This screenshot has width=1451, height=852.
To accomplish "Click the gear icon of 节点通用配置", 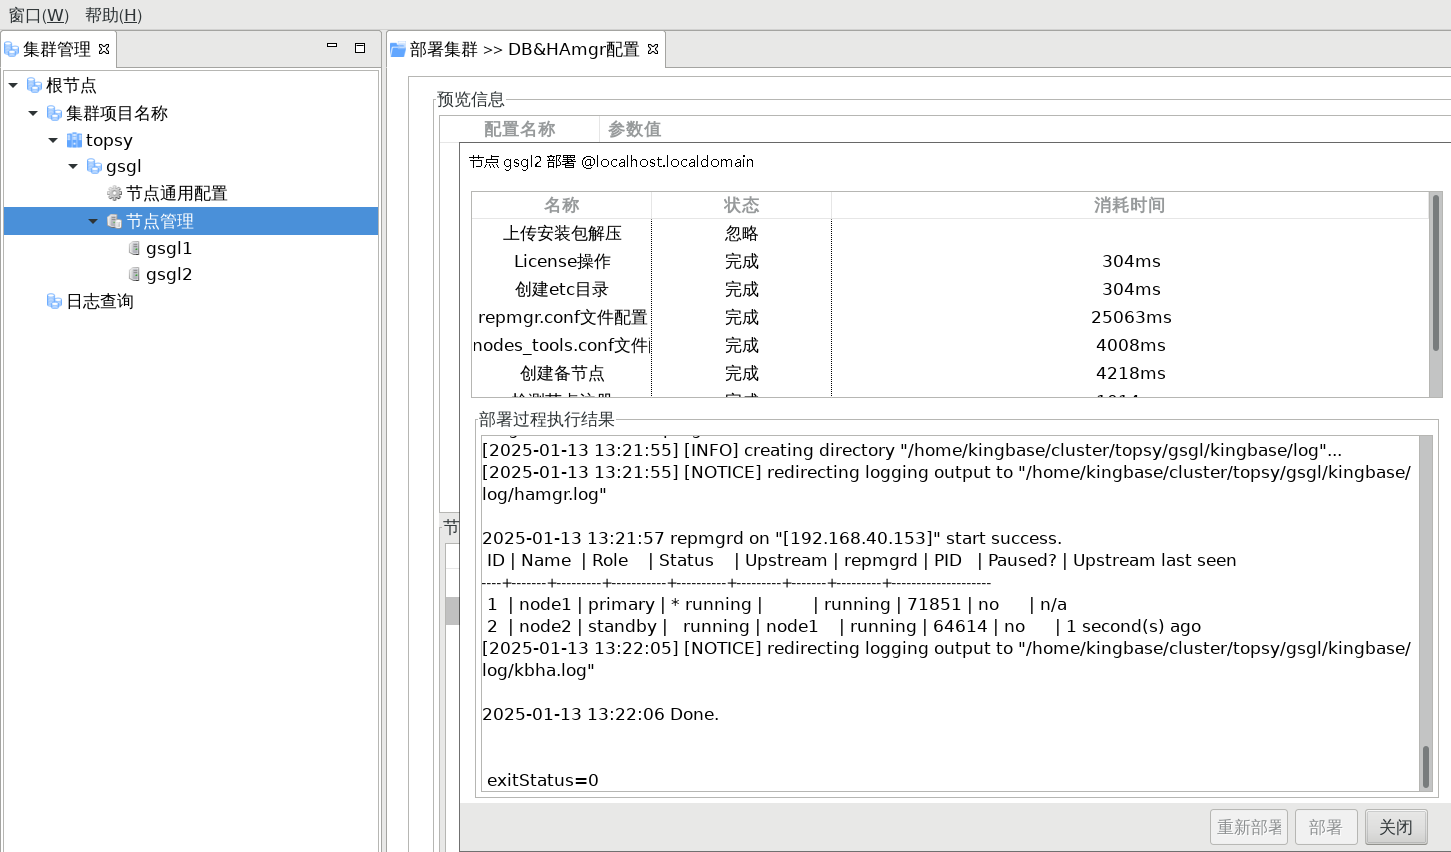I will click(x=114, y=193).
